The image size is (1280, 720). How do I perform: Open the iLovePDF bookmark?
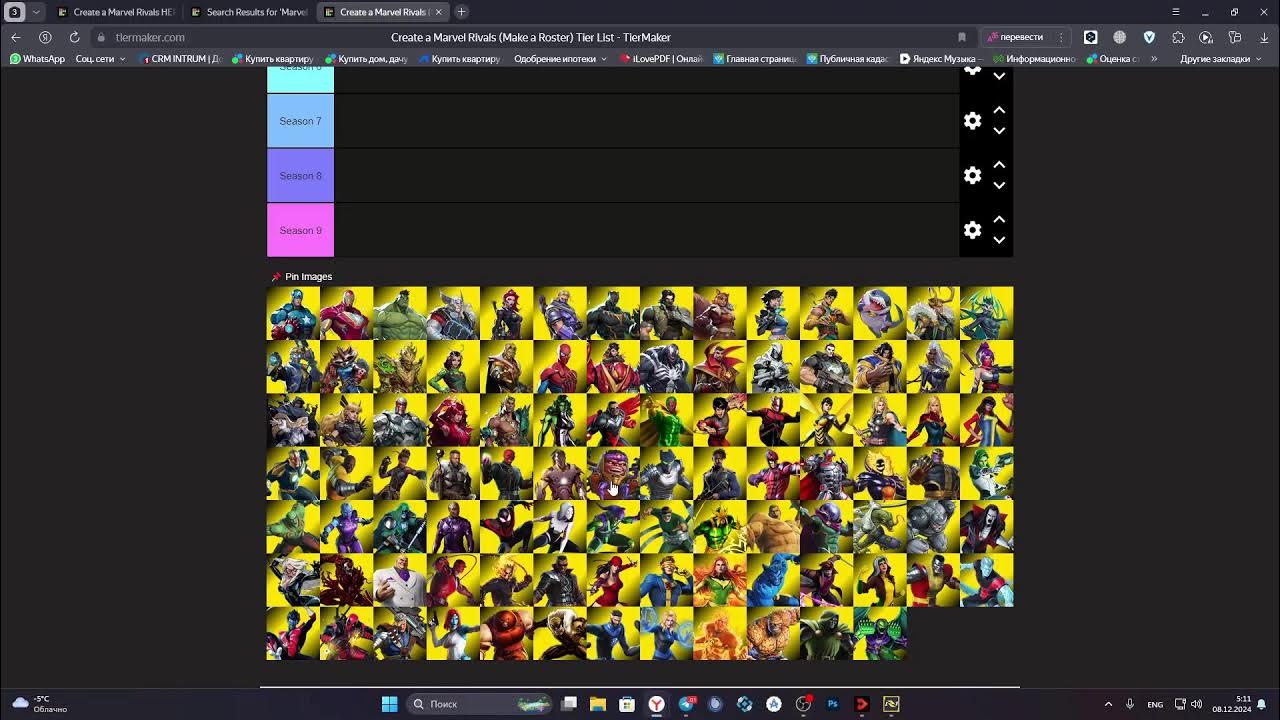tap(661, 59)
